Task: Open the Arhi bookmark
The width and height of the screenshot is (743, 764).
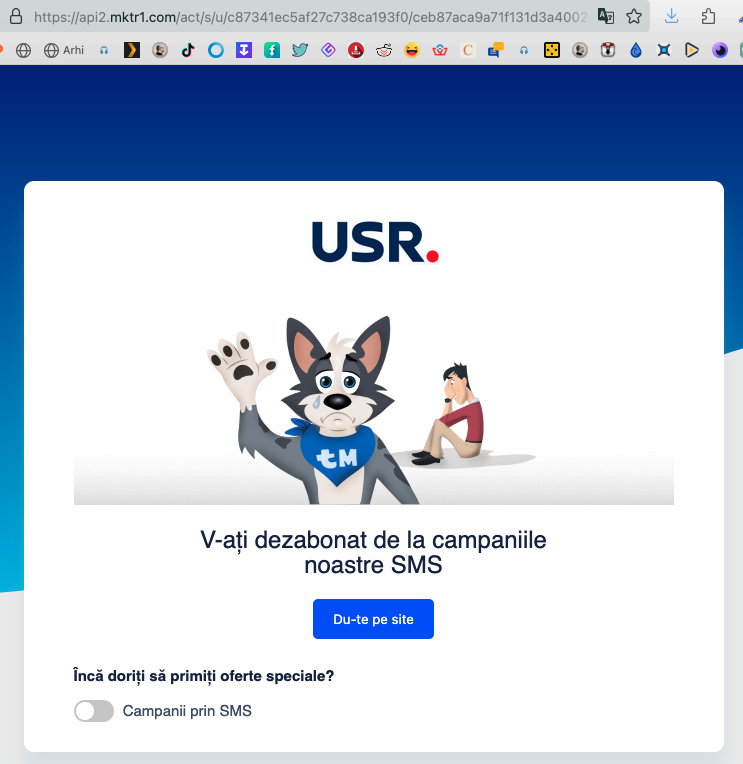Action: [64, 50]
